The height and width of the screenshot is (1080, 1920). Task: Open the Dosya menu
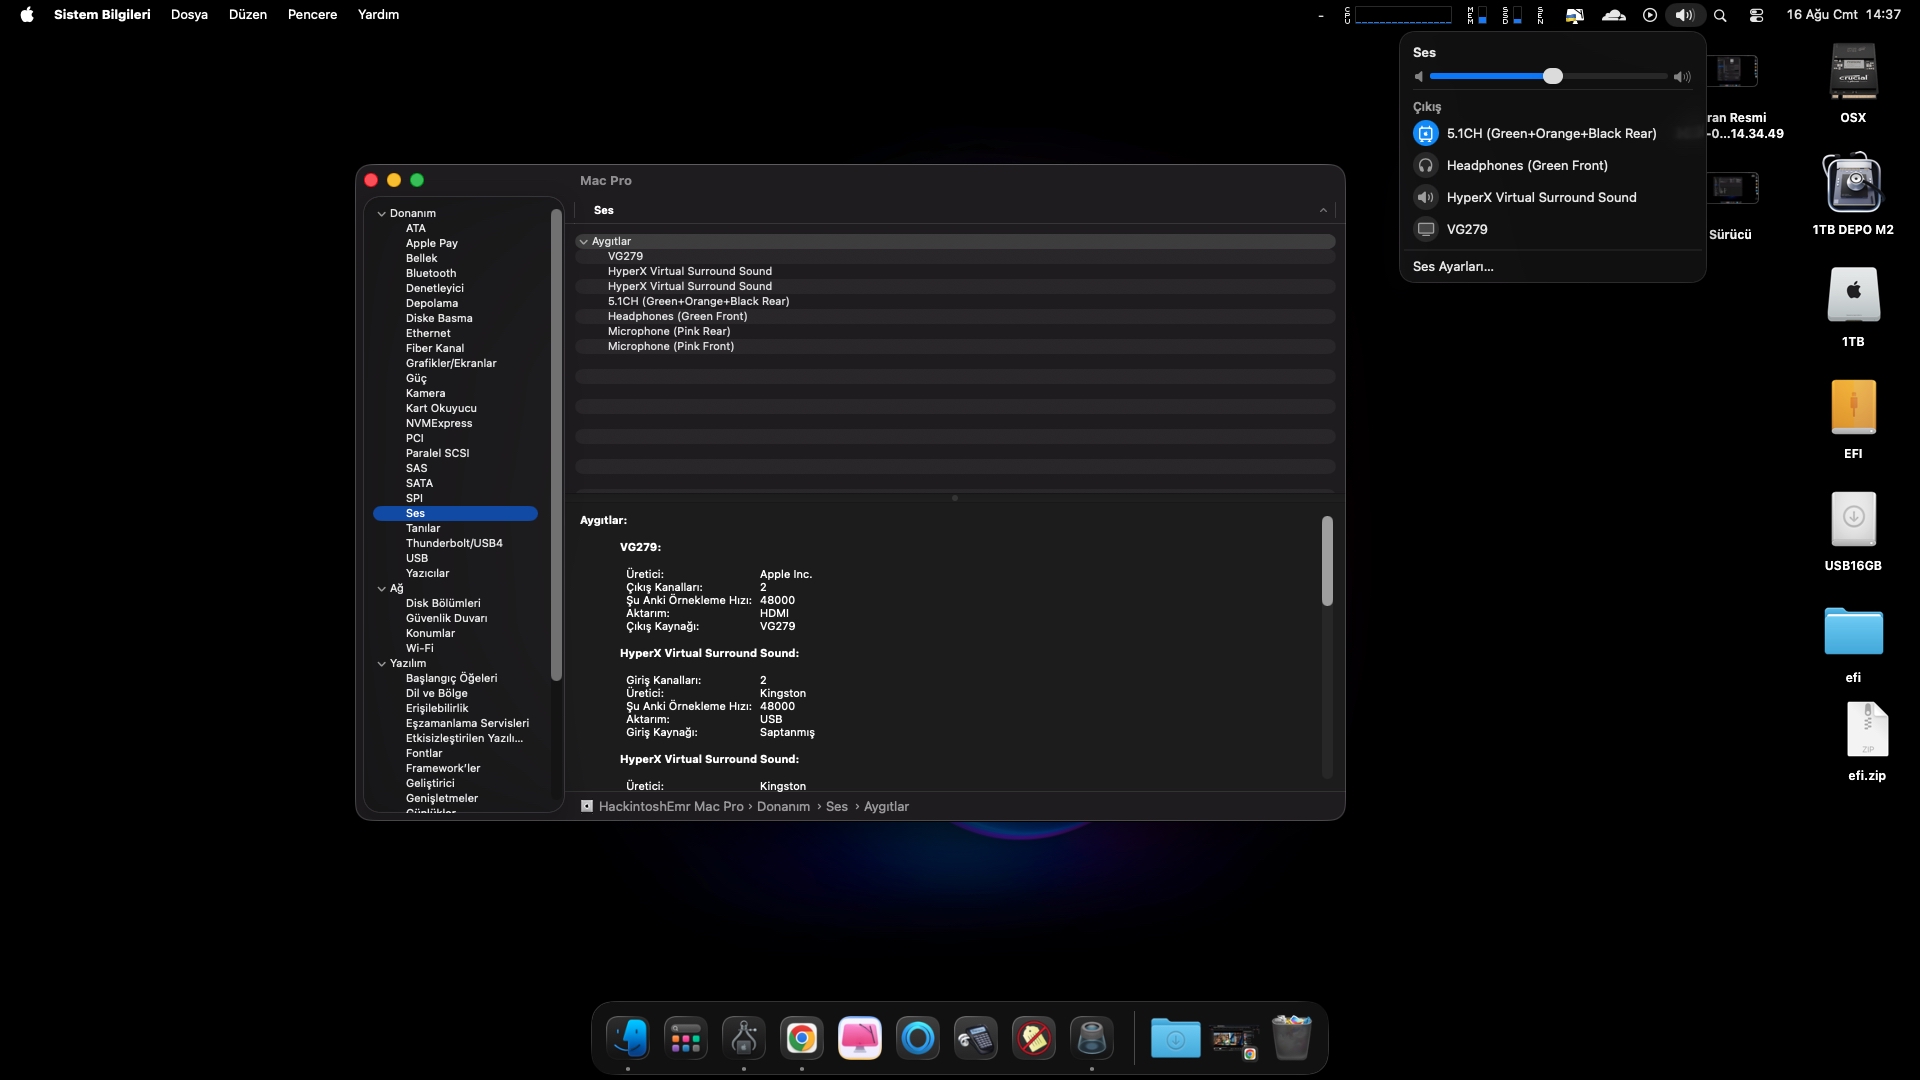pyautogui.click(x=189, y=15)
